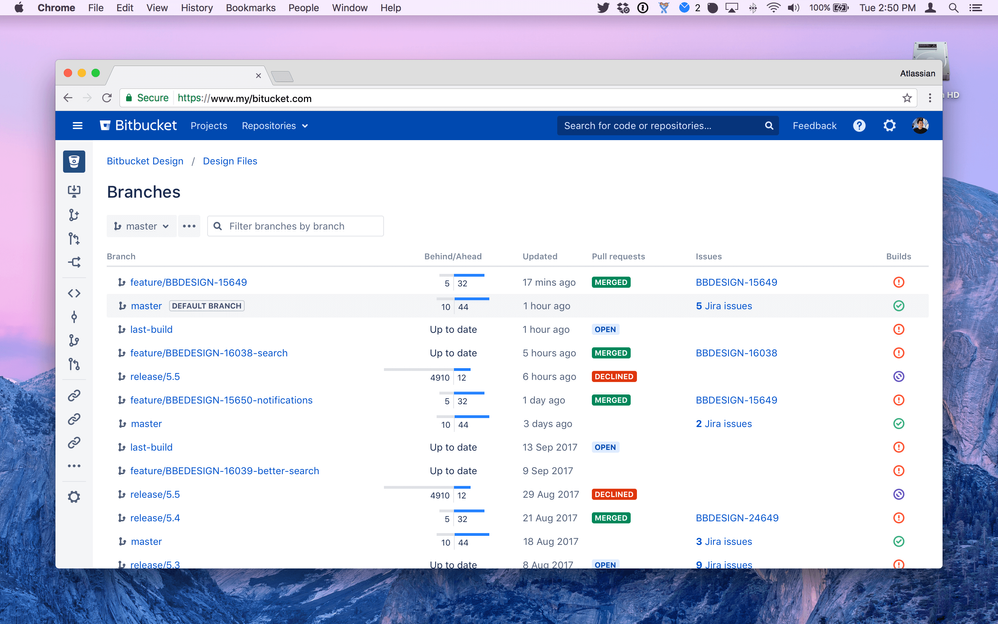Click the Bitbucket logo
This screenshot has height=624, width=998.
pyautogui.click(x=138, y=125)
